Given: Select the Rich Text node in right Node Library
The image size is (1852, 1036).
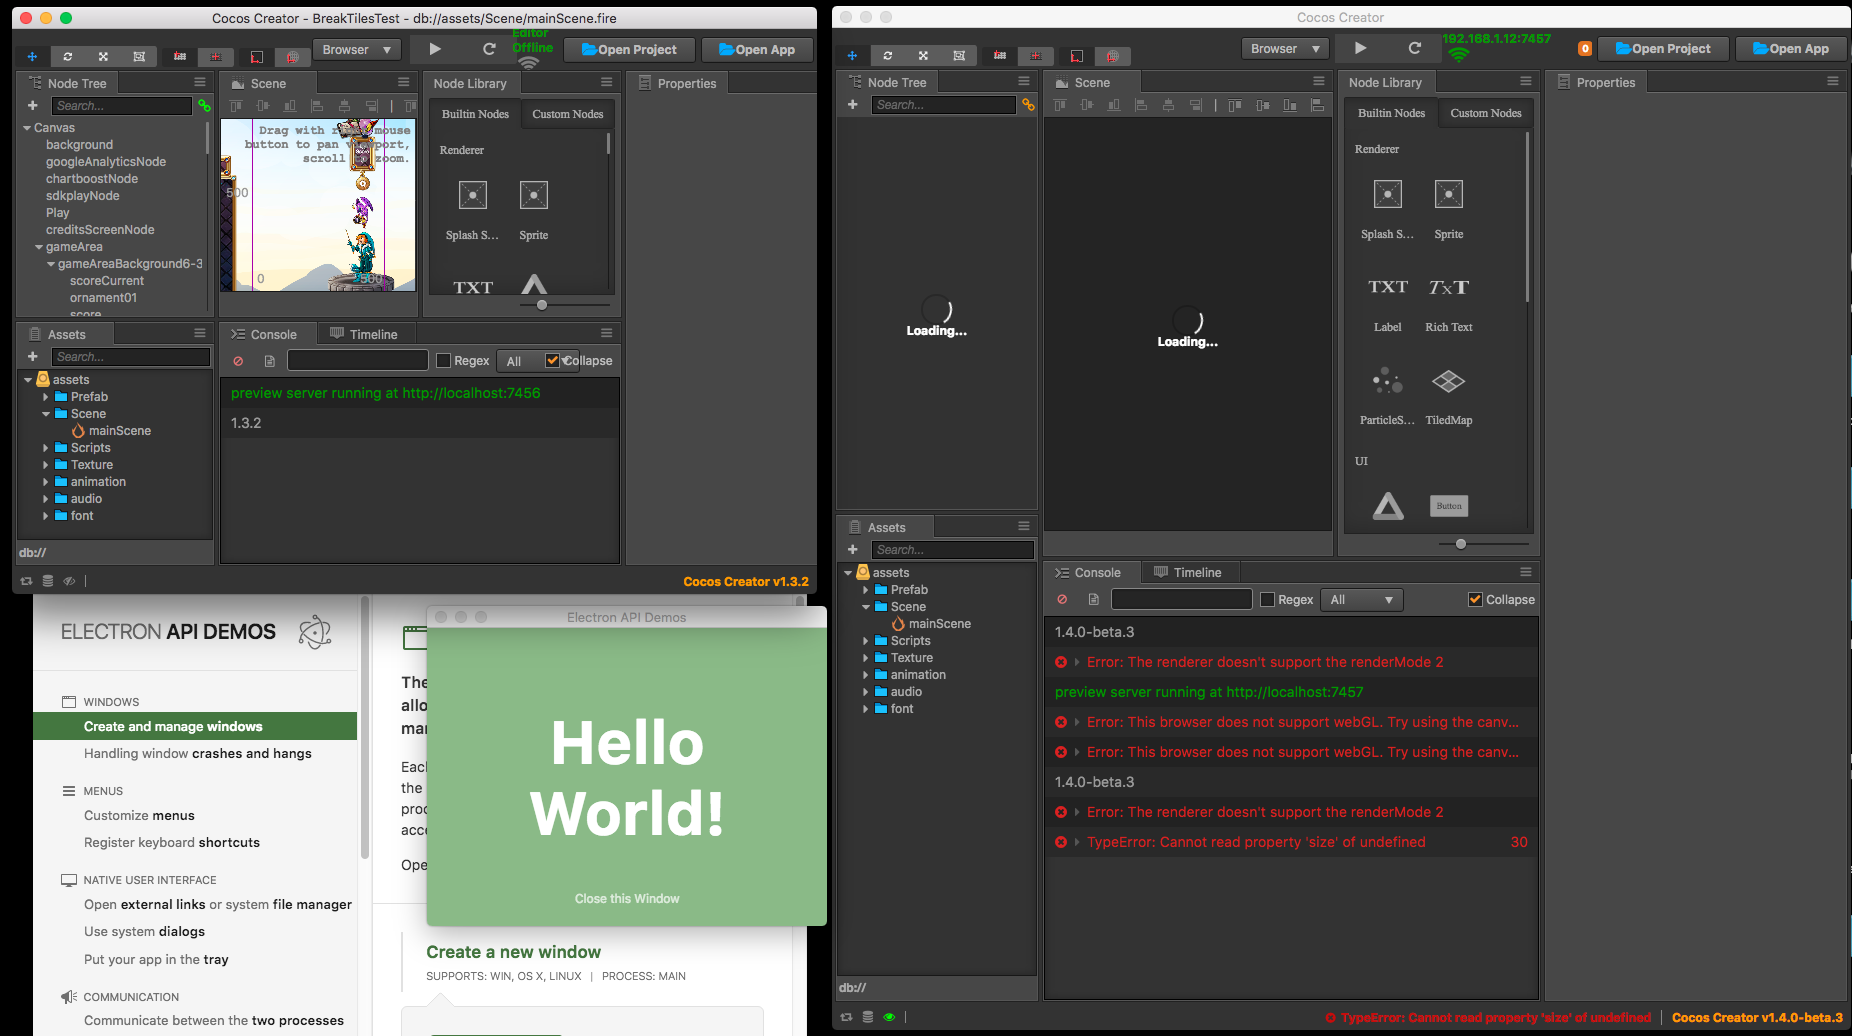Looking at the screenshot, I should [x=1449, y=304].
